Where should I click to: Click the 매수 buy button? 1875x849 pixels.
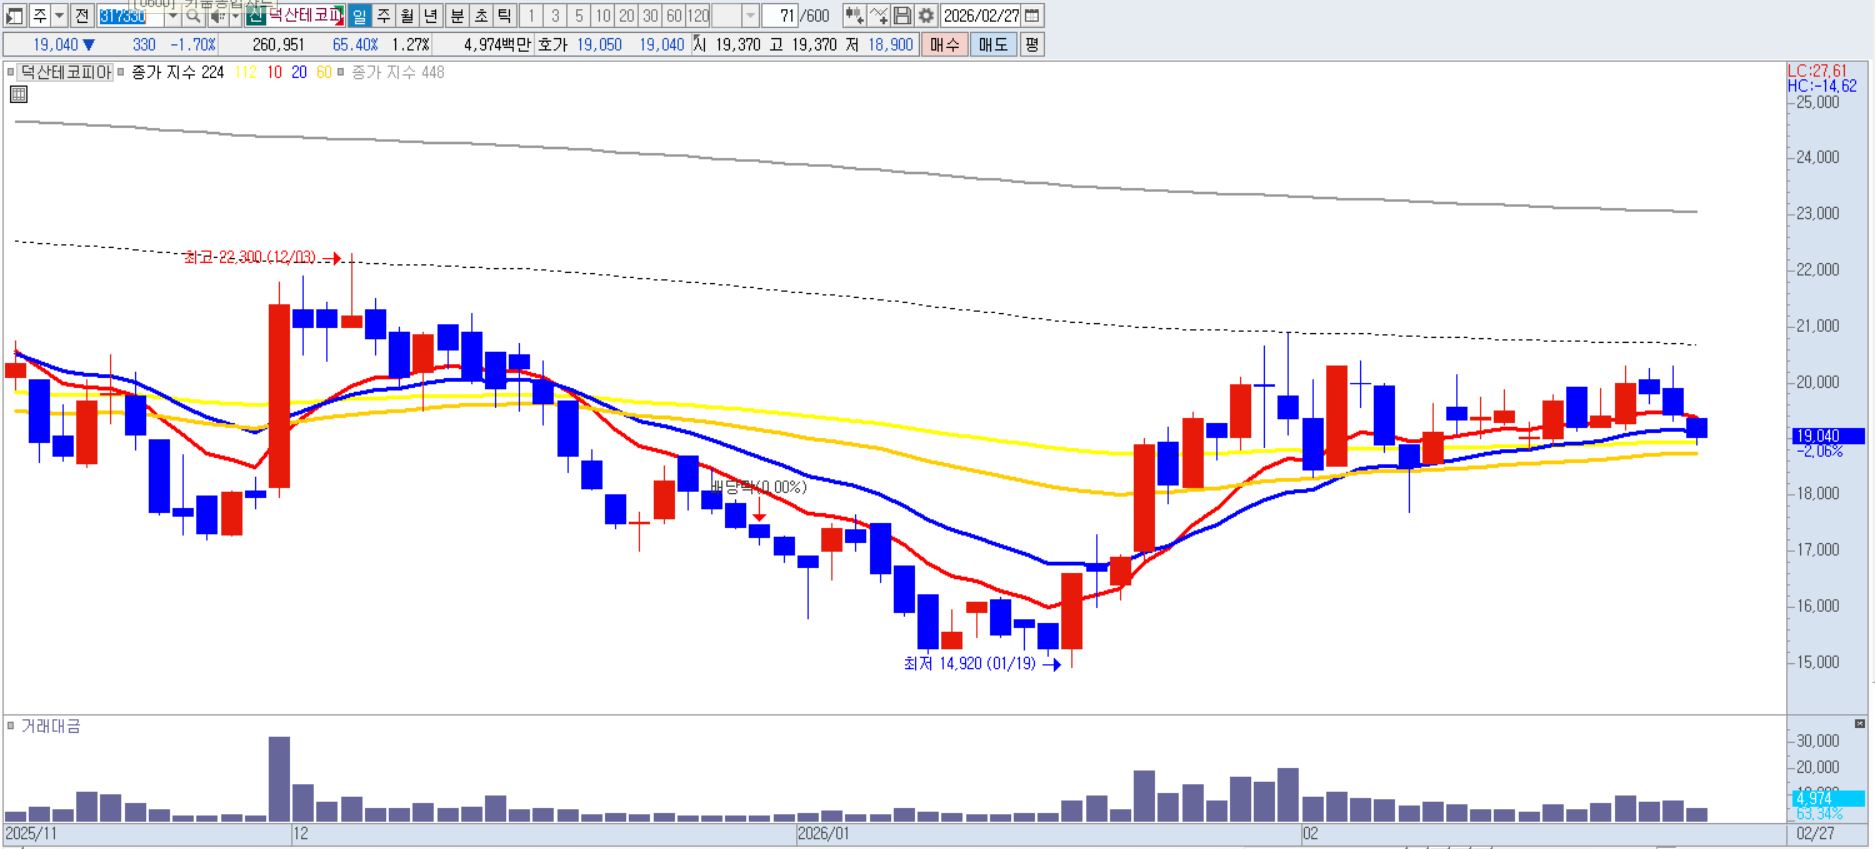tap(944, 45)
